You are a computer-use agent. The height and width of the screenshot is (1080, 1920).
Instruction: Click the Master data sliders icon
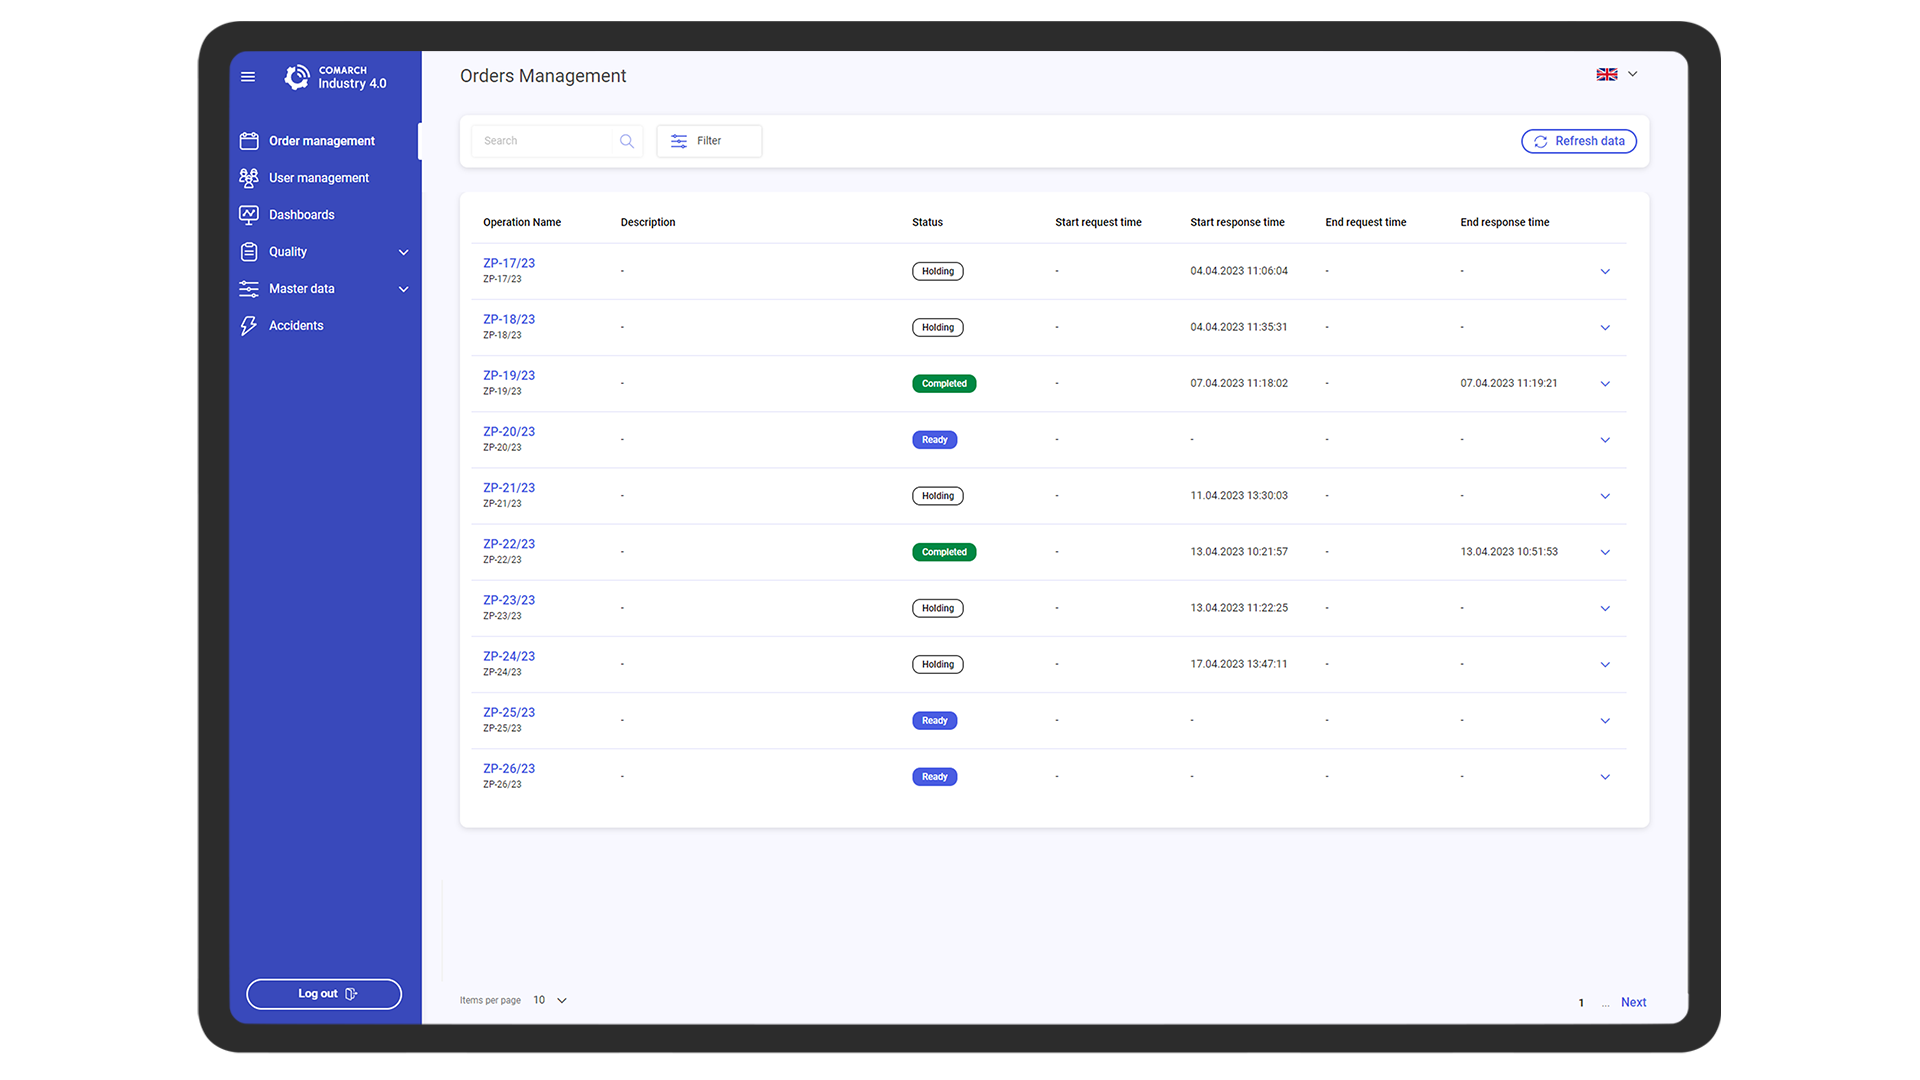point(249,289)
